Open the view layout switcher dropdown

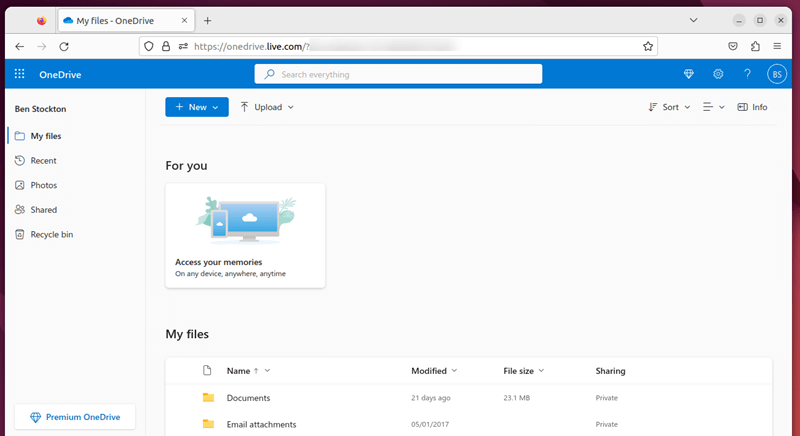tap(713, 107)
